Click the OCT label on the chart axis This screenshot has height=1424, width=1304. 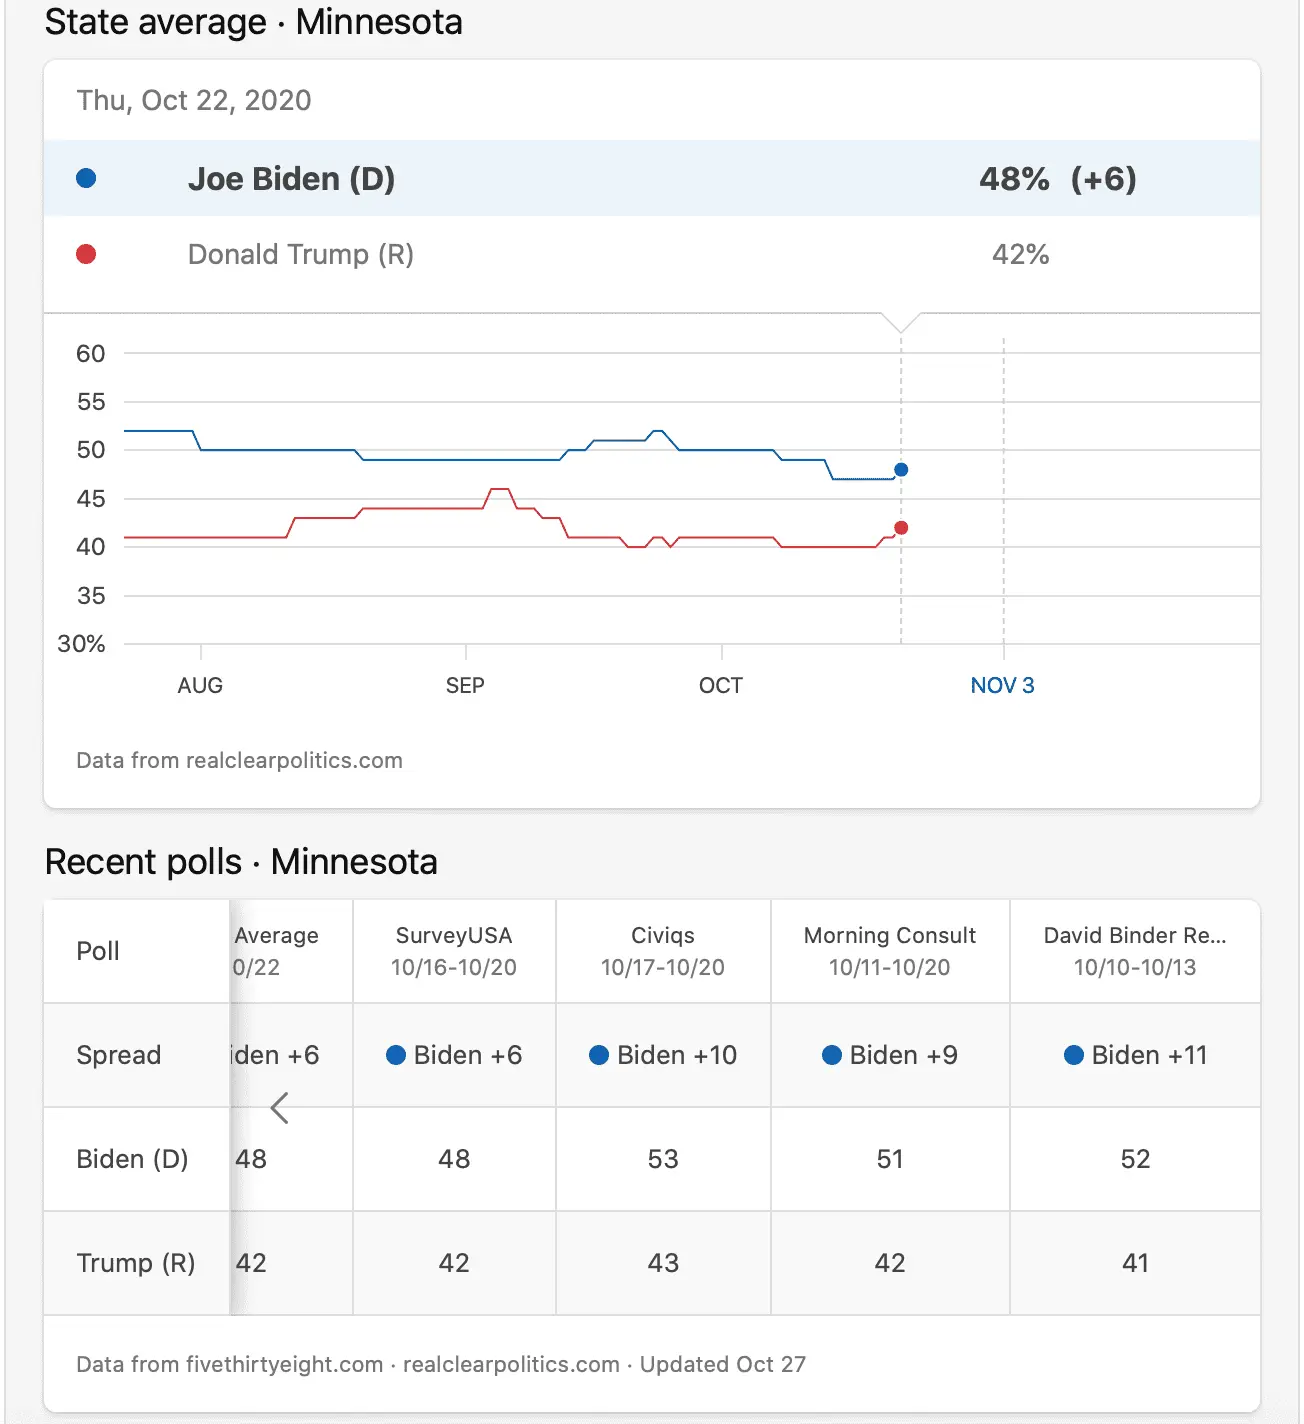pos(721,686)
